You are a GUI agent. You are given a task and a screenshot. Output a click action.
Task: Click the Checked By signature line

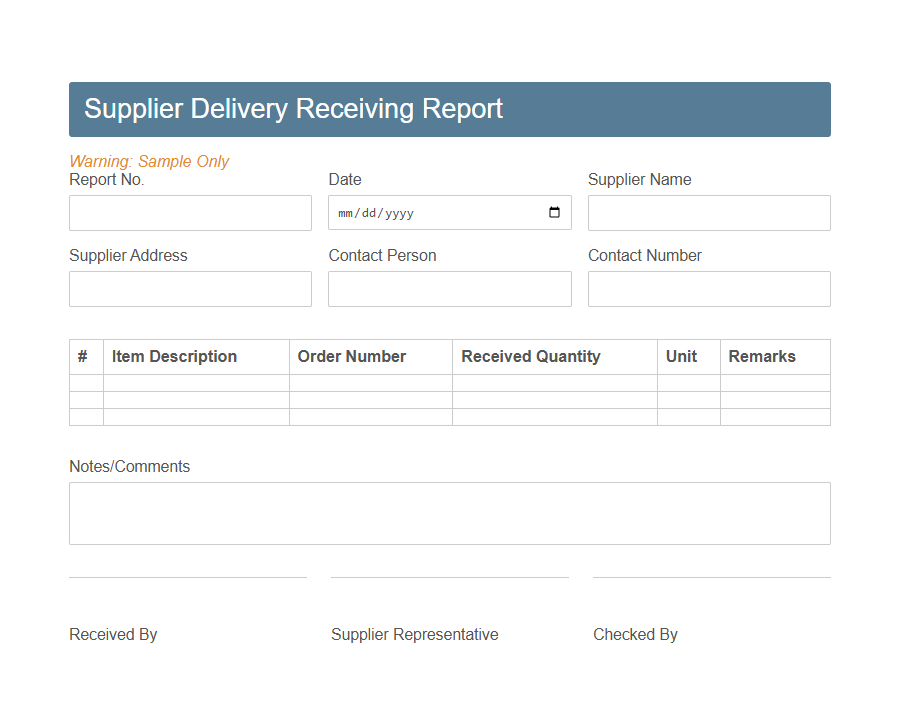[711, 577]
